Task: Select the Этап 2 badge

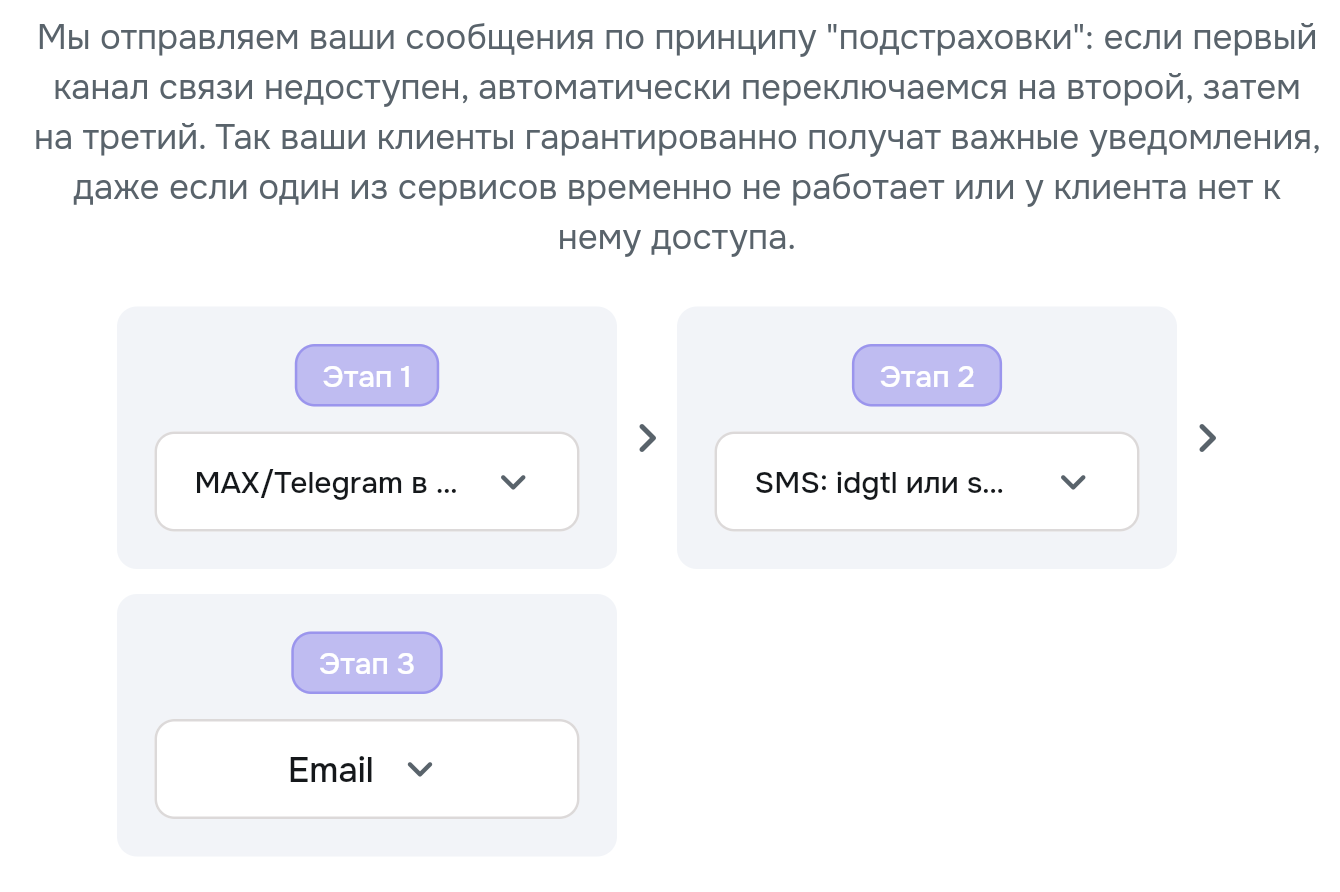Action: click(927, 376)
